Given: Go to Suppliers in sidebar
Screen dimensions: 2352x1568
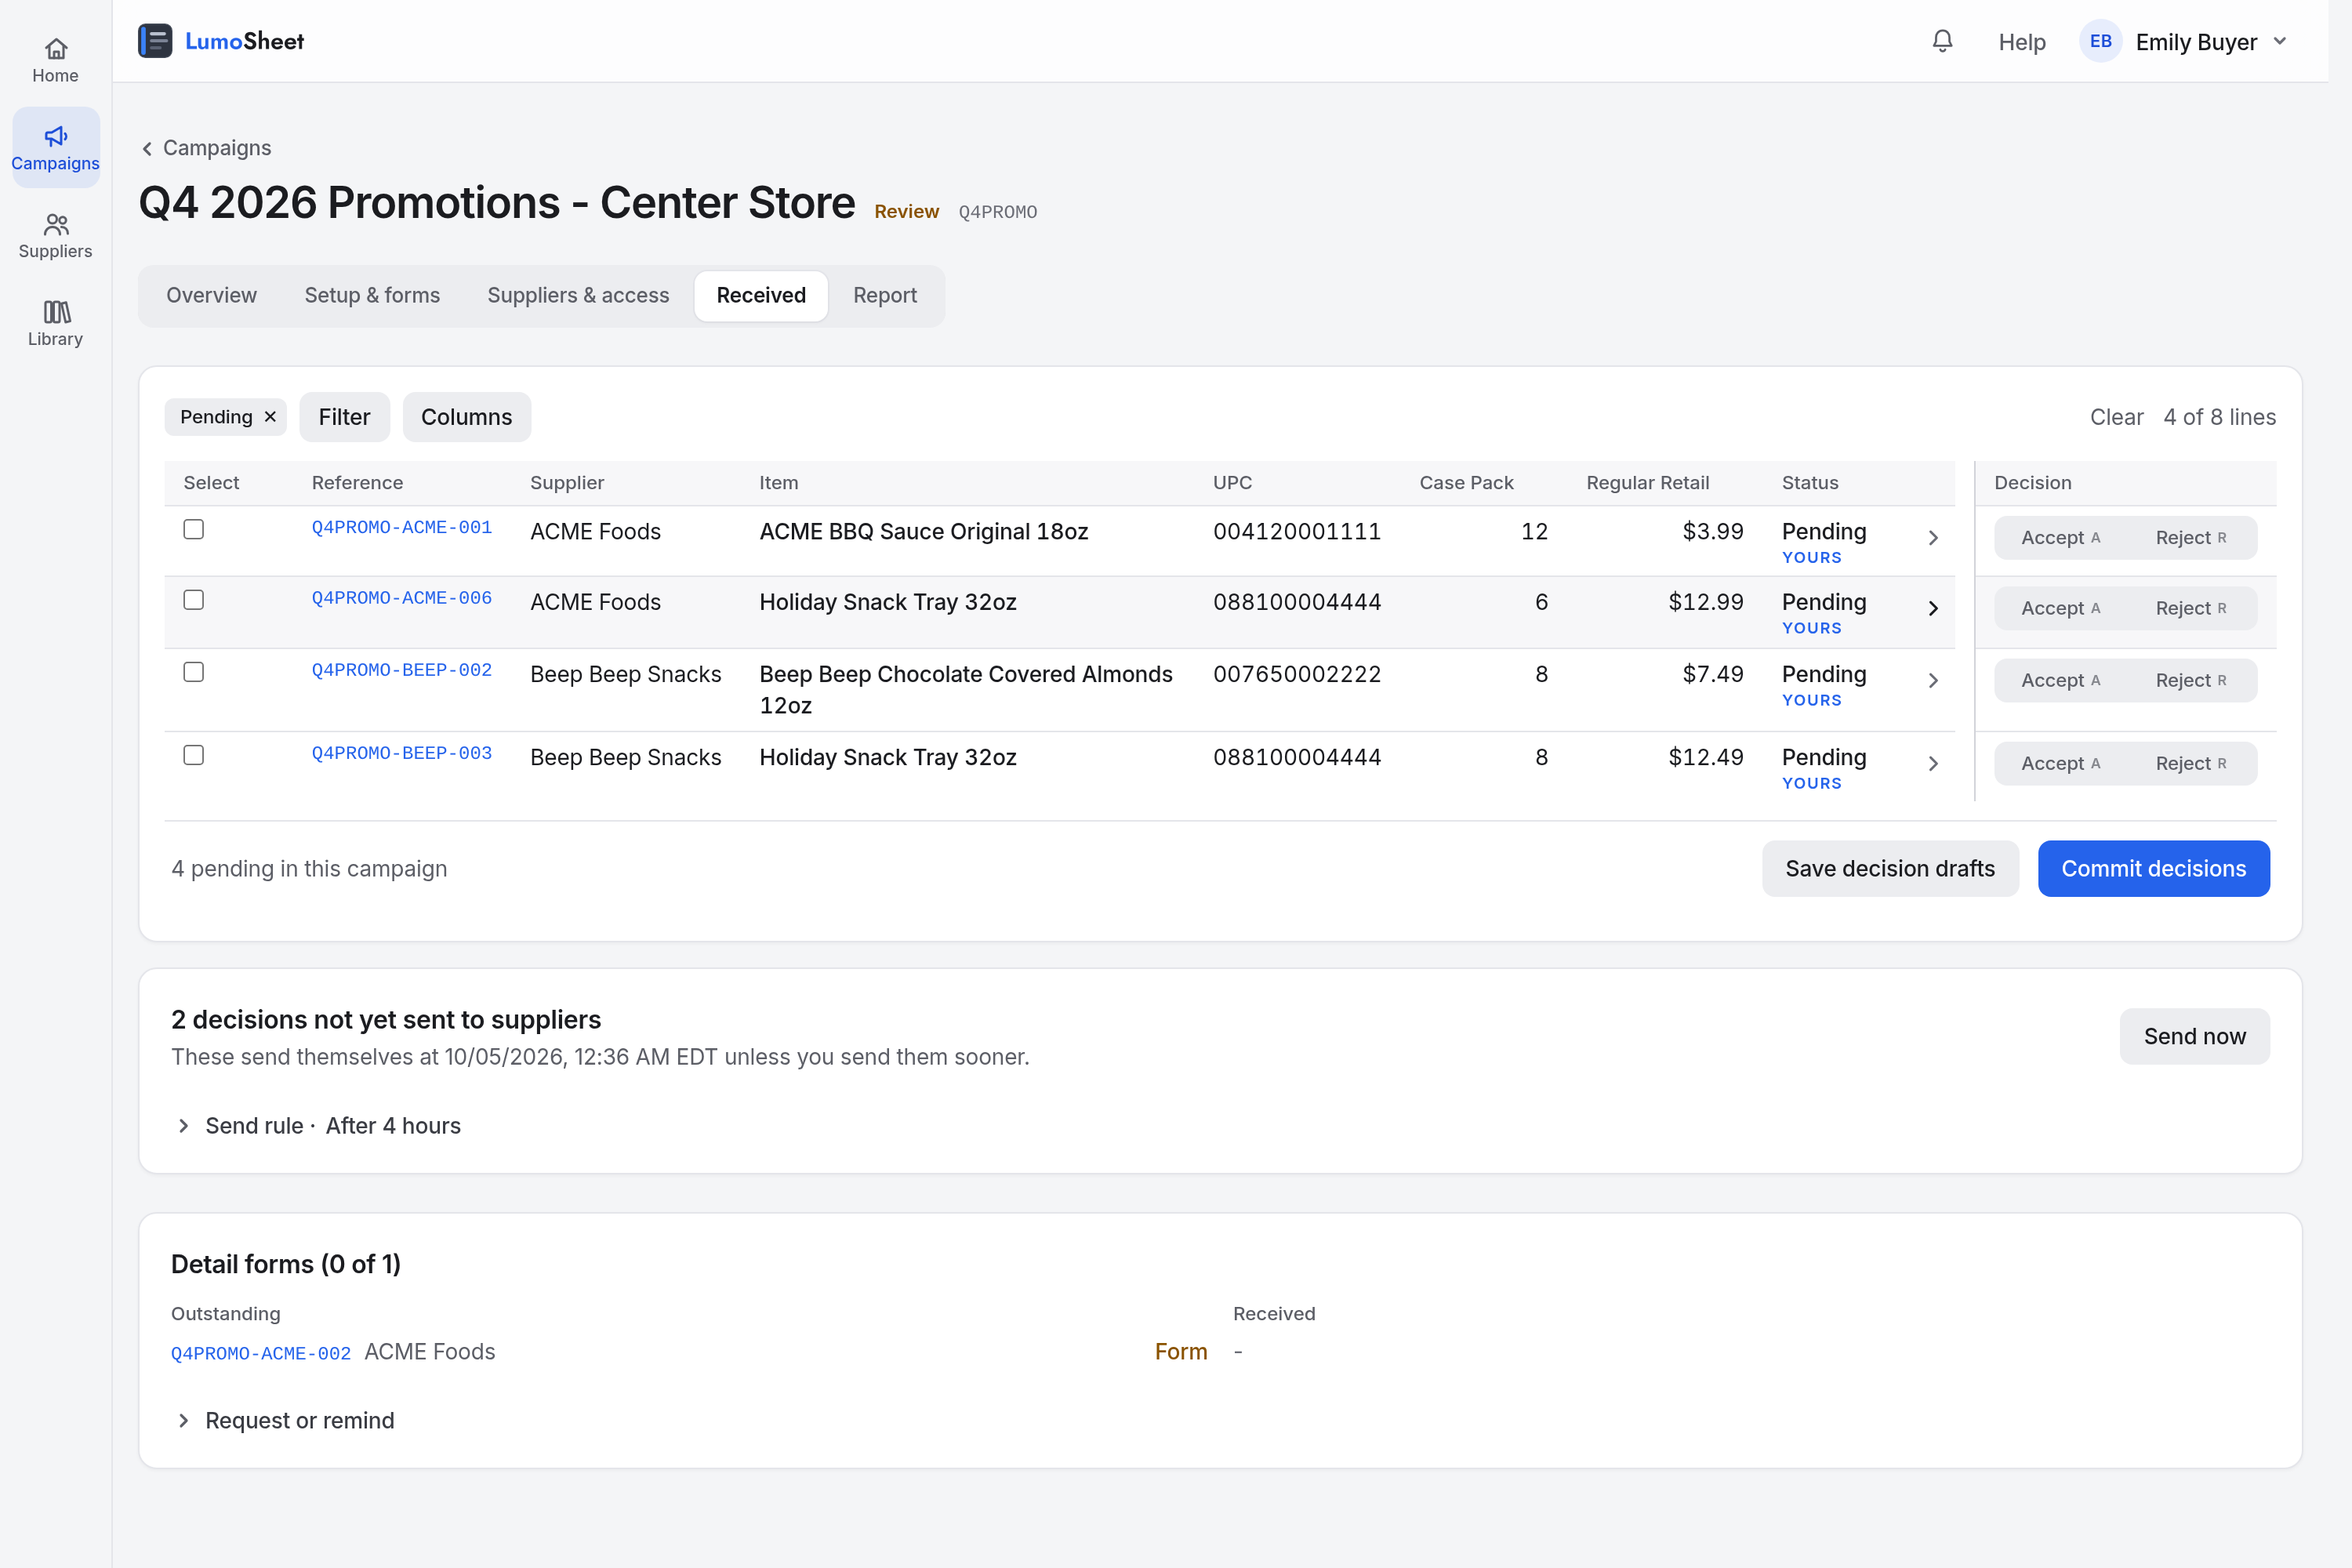Looking at the screenshot, I should coord(55,236).
